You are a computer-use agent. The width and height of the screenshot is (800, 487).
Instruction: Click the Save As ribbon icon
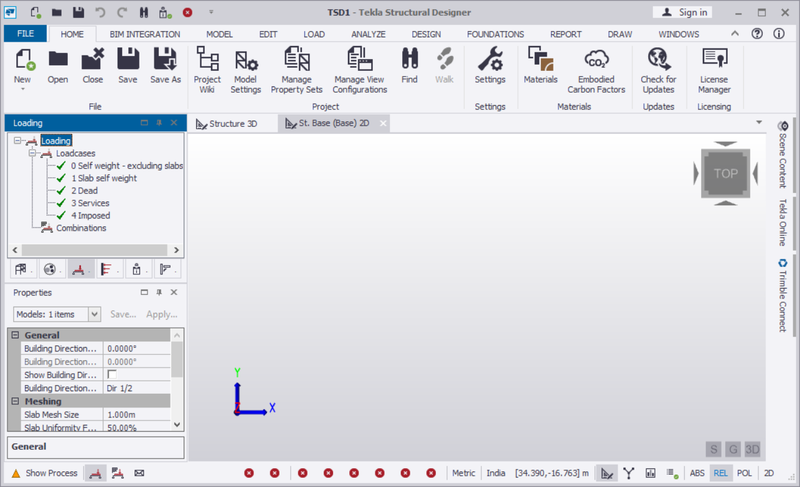(x=165, y=60)
